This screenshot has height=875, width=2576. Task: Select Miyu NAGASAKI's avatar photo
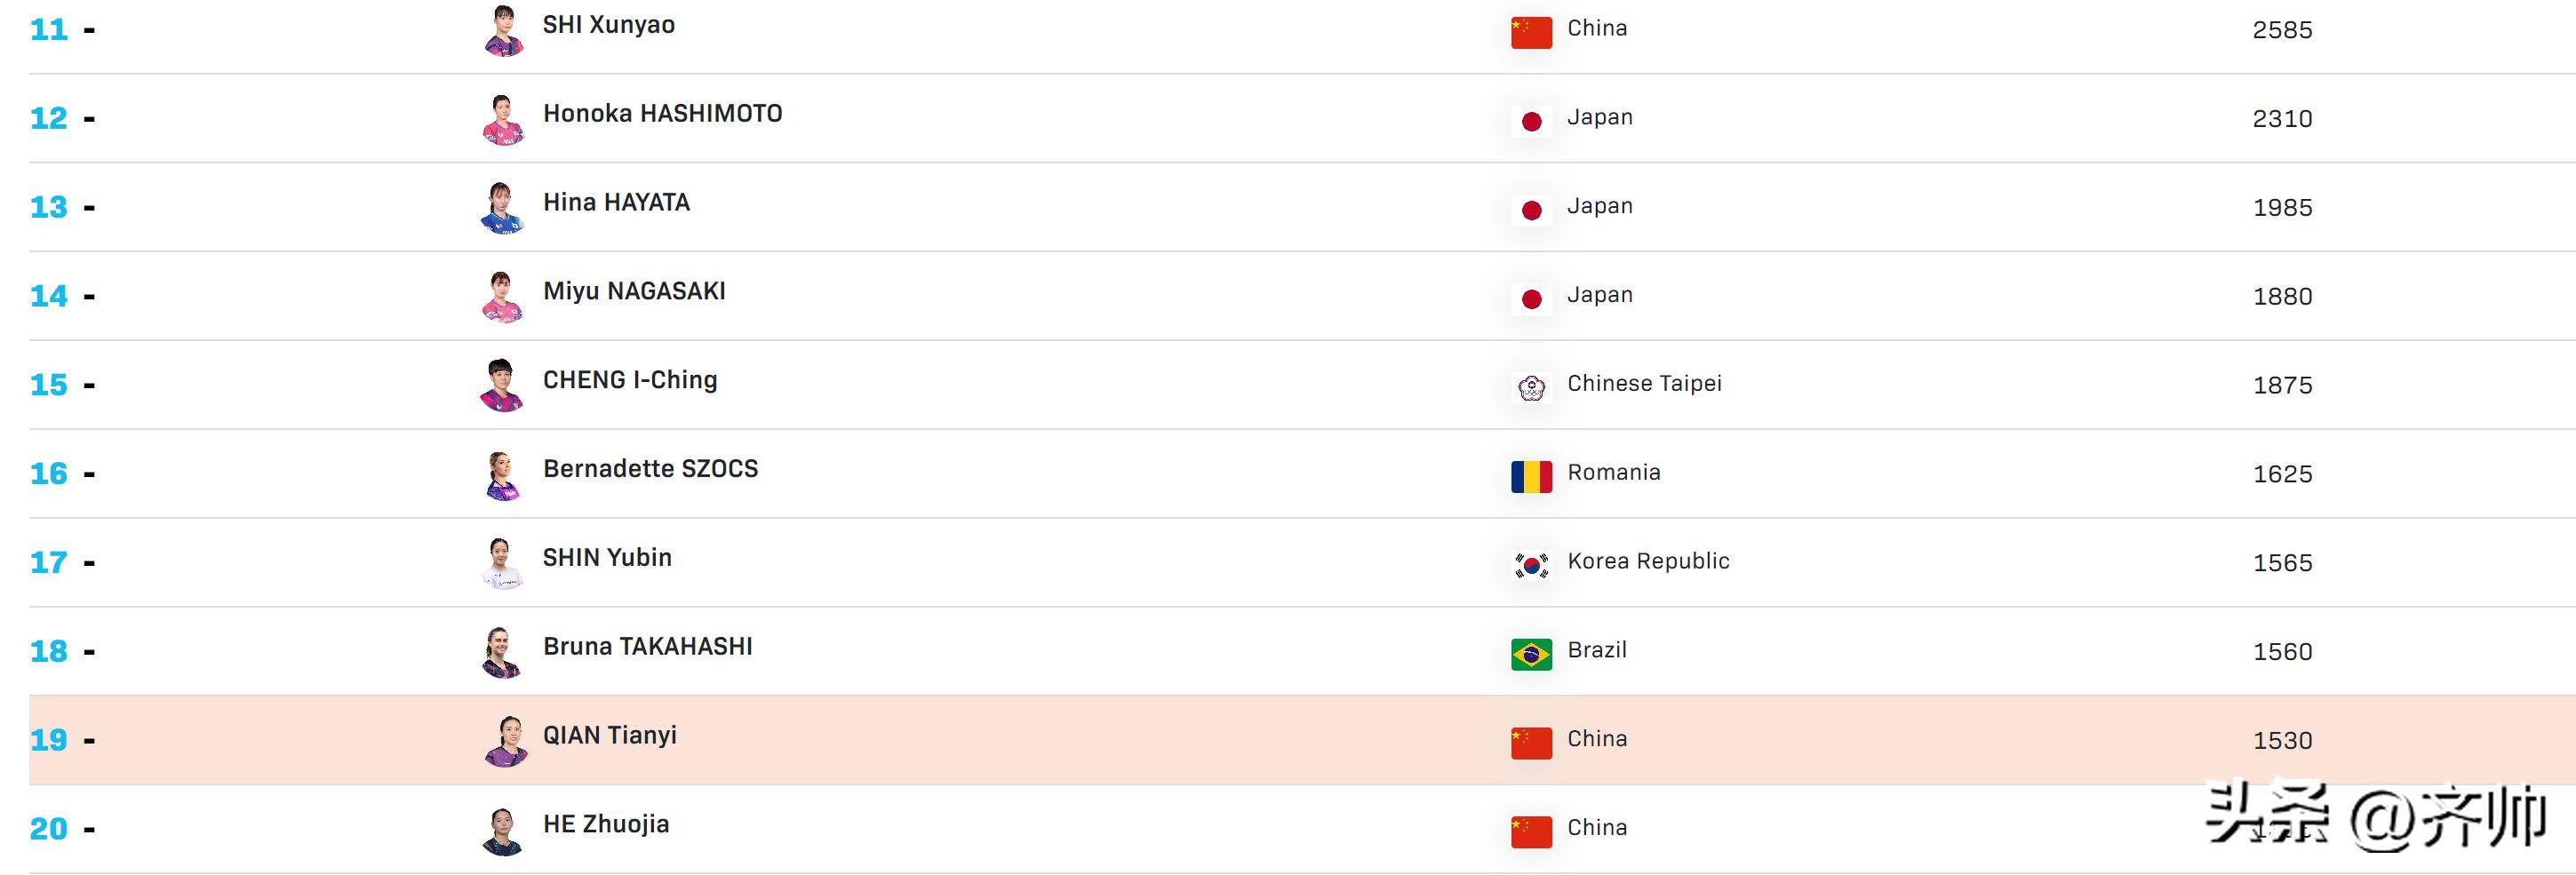click(503, 296)
